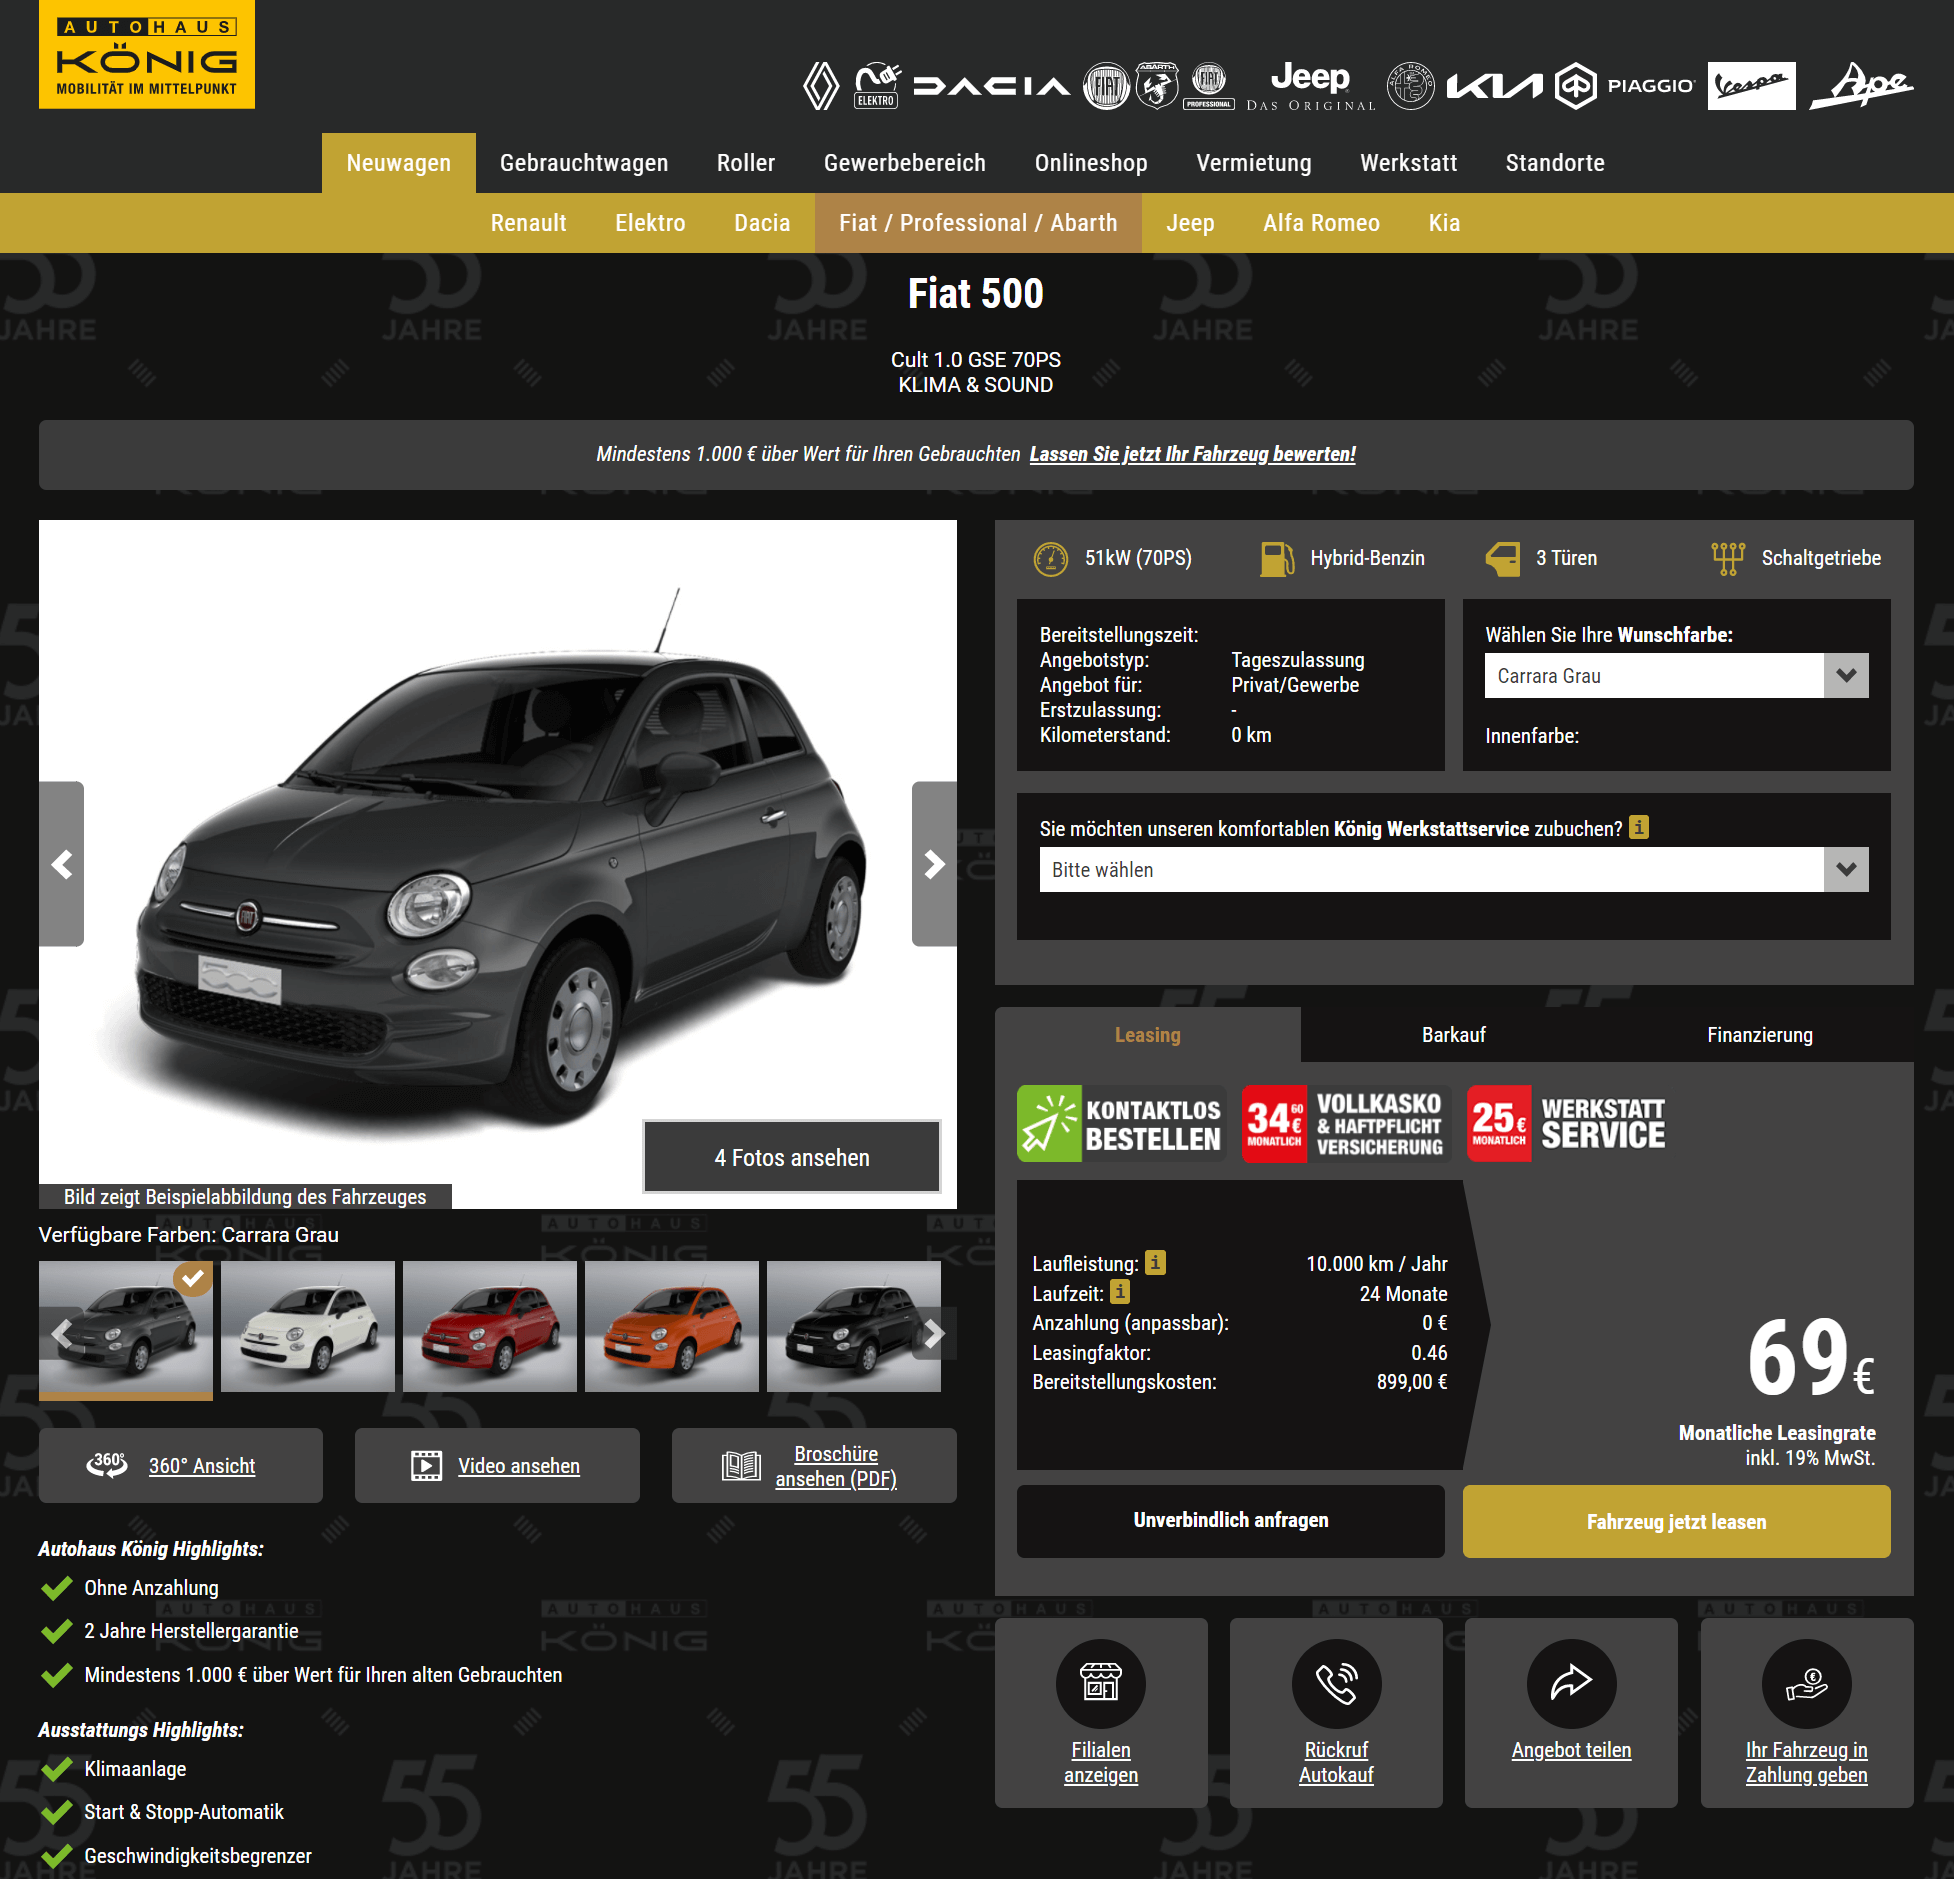Open the Fiat brand logo
This screenshot has height=1879, width=1954.
[x=1107, y=86]
